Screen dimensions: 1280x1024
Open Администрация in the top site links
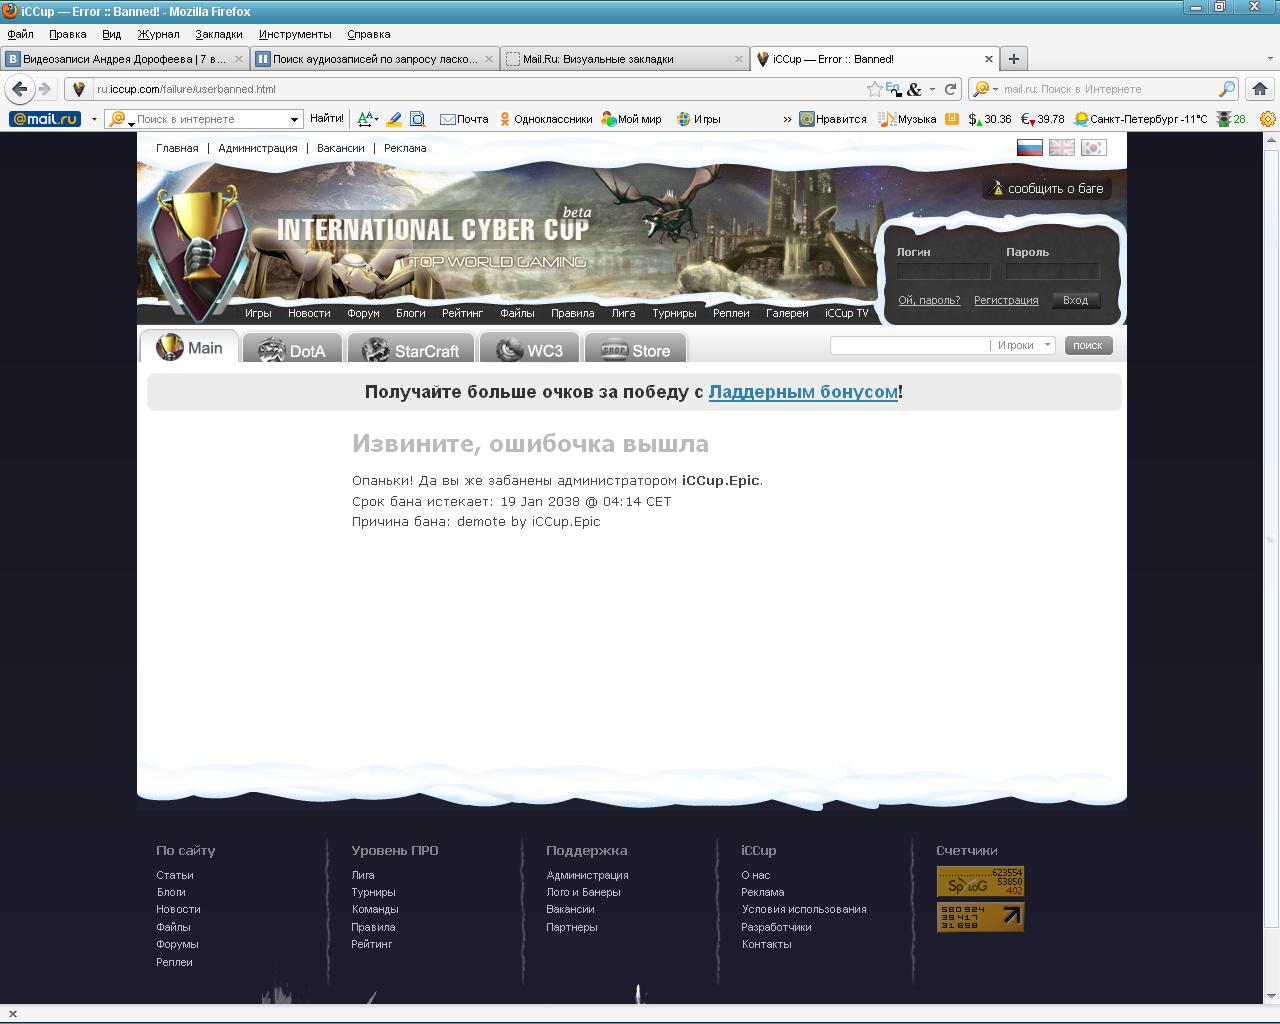258,148
